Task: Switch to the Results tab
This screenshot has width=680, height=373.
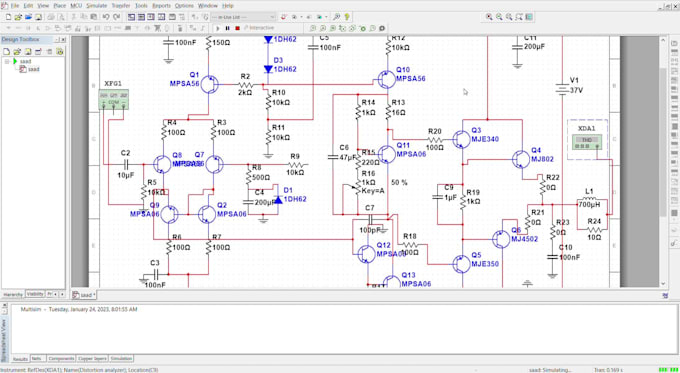Action: click(20, 359)
